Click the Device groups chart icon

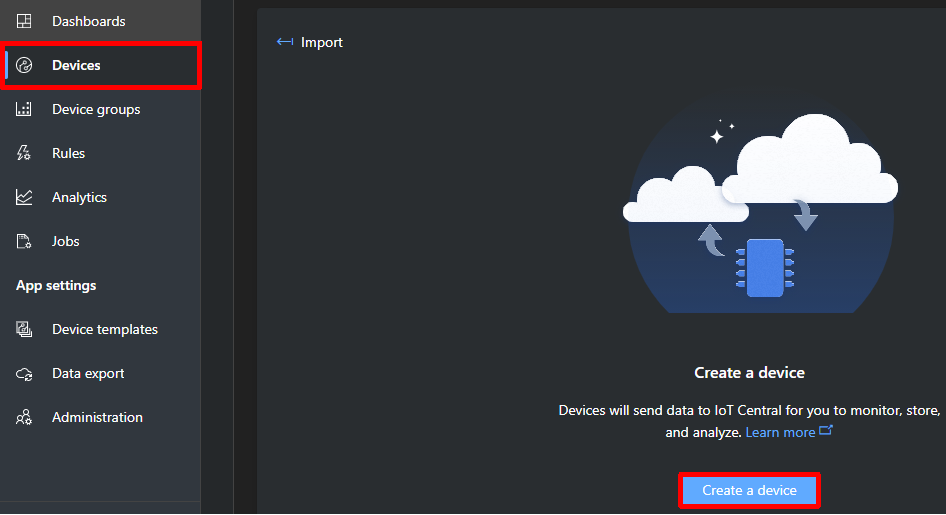(24, 109)
